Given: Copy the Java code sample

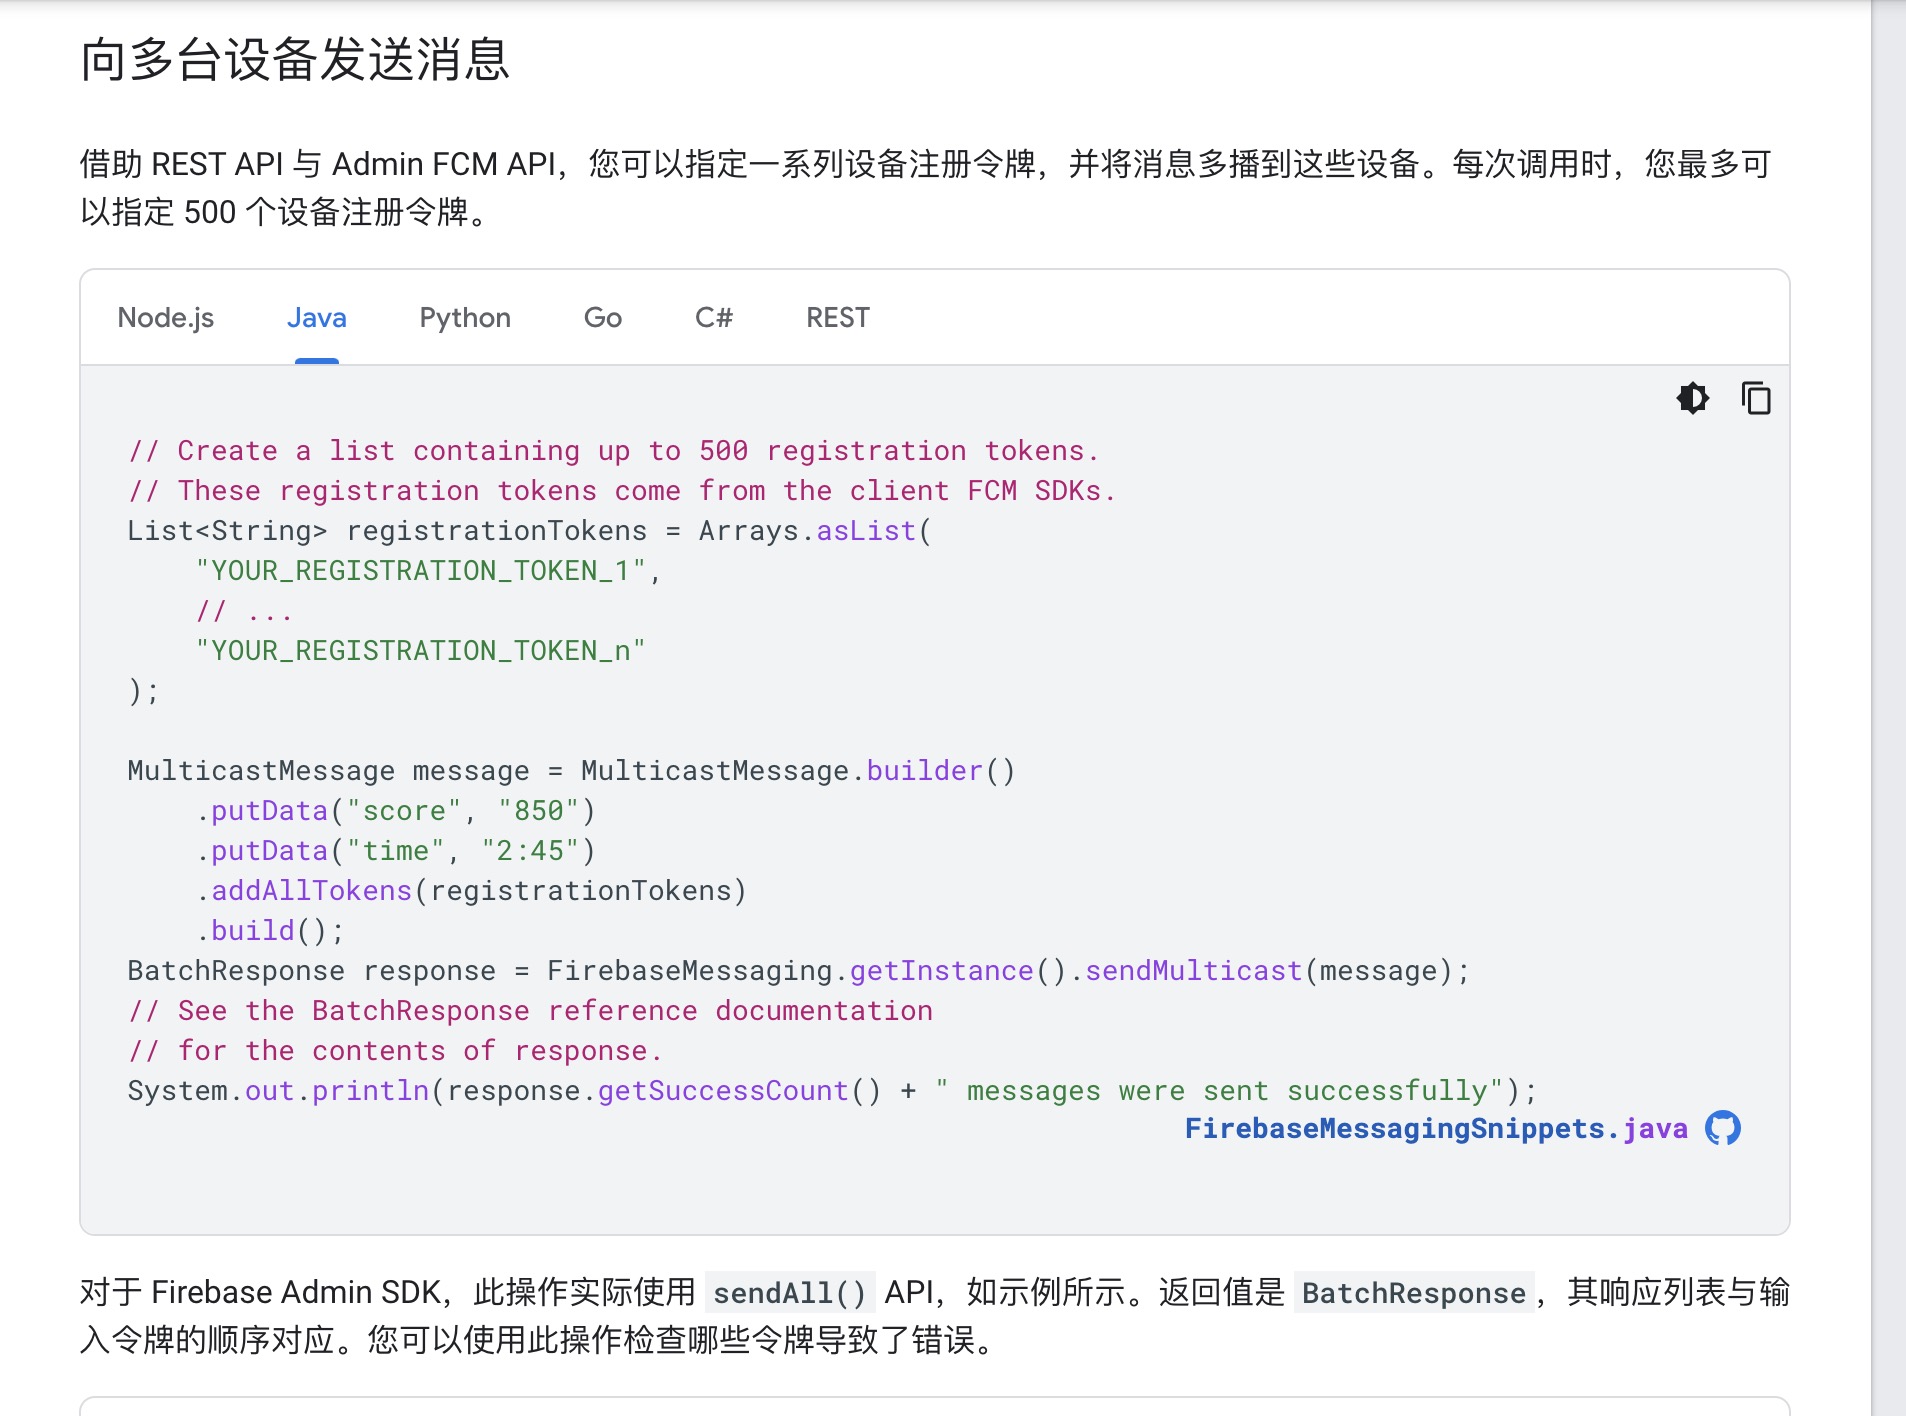Looking at the screenshot, I should click(1756, 398).
